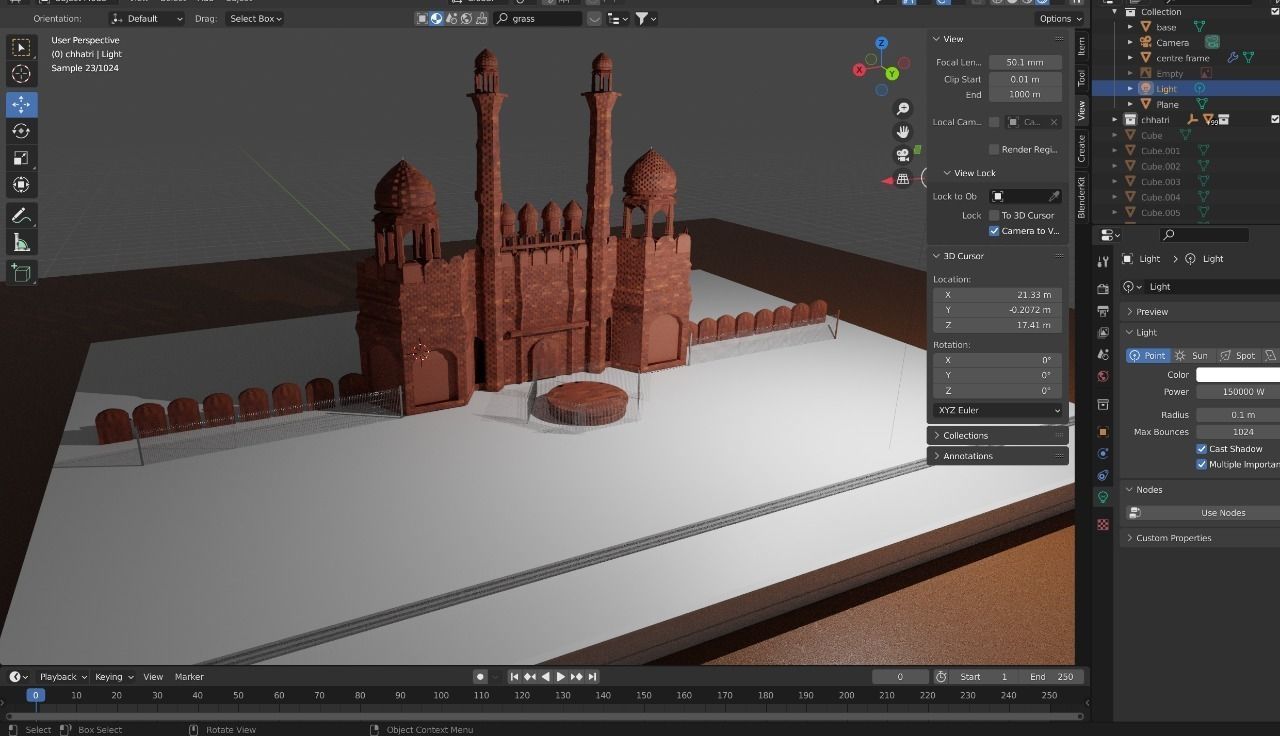This screenshot has width=1280, height=736.
Task: Switch to the Create sidebar tab
Action: pyautogui.click(x=1081, y=148)
